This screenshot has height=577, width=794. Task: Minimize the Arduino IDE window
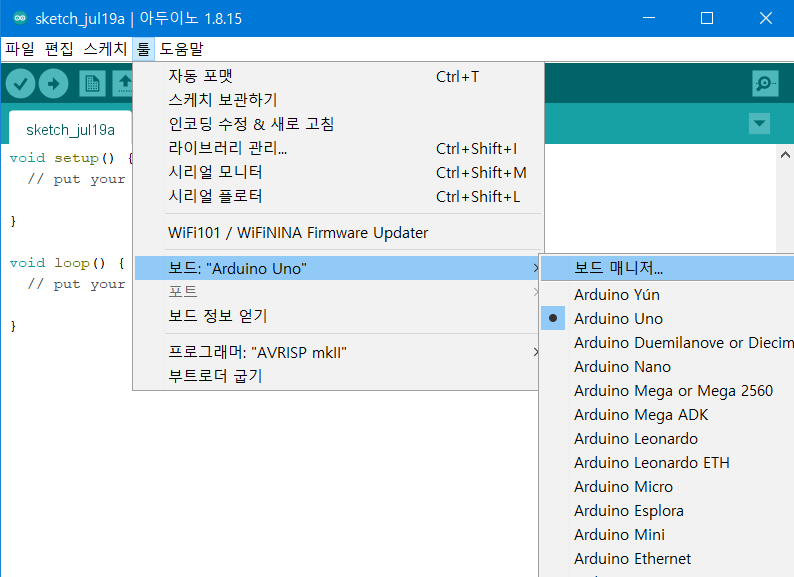click(649, 18)
